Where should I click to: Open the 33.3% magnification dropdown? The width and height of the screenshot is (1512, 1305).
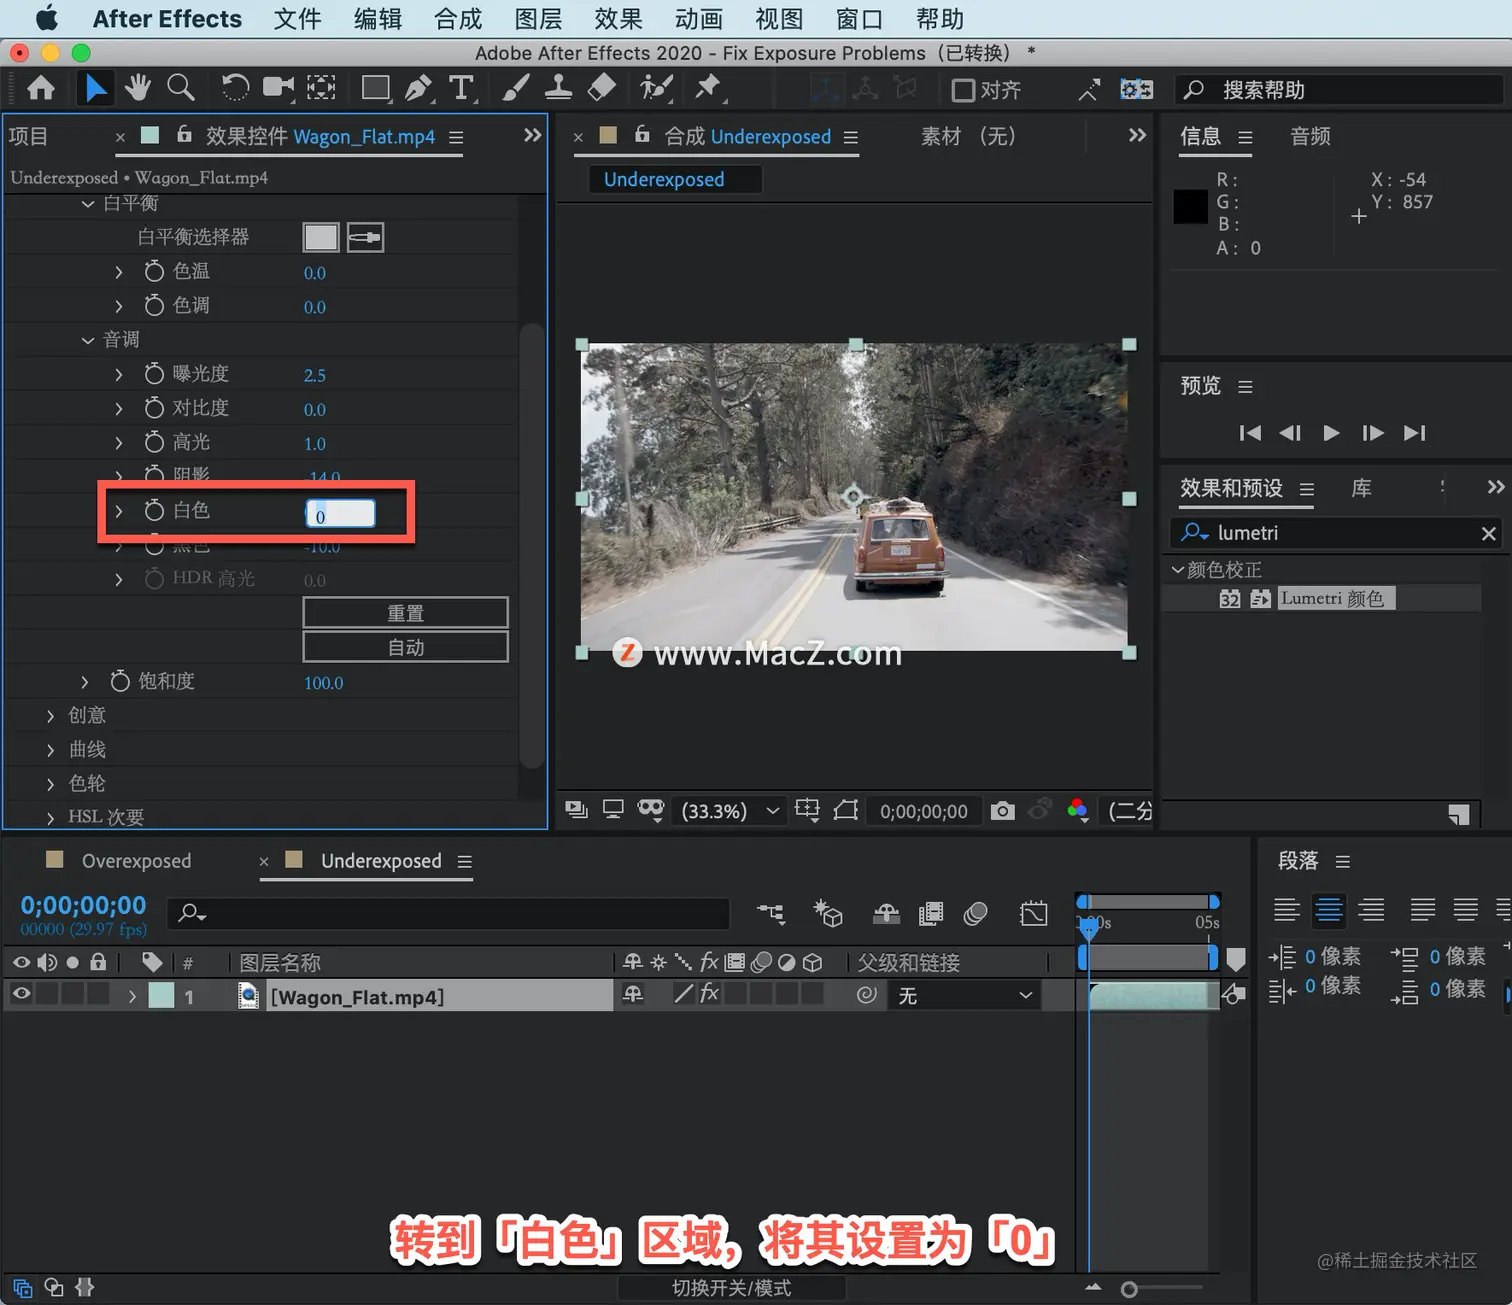point(729,811)
